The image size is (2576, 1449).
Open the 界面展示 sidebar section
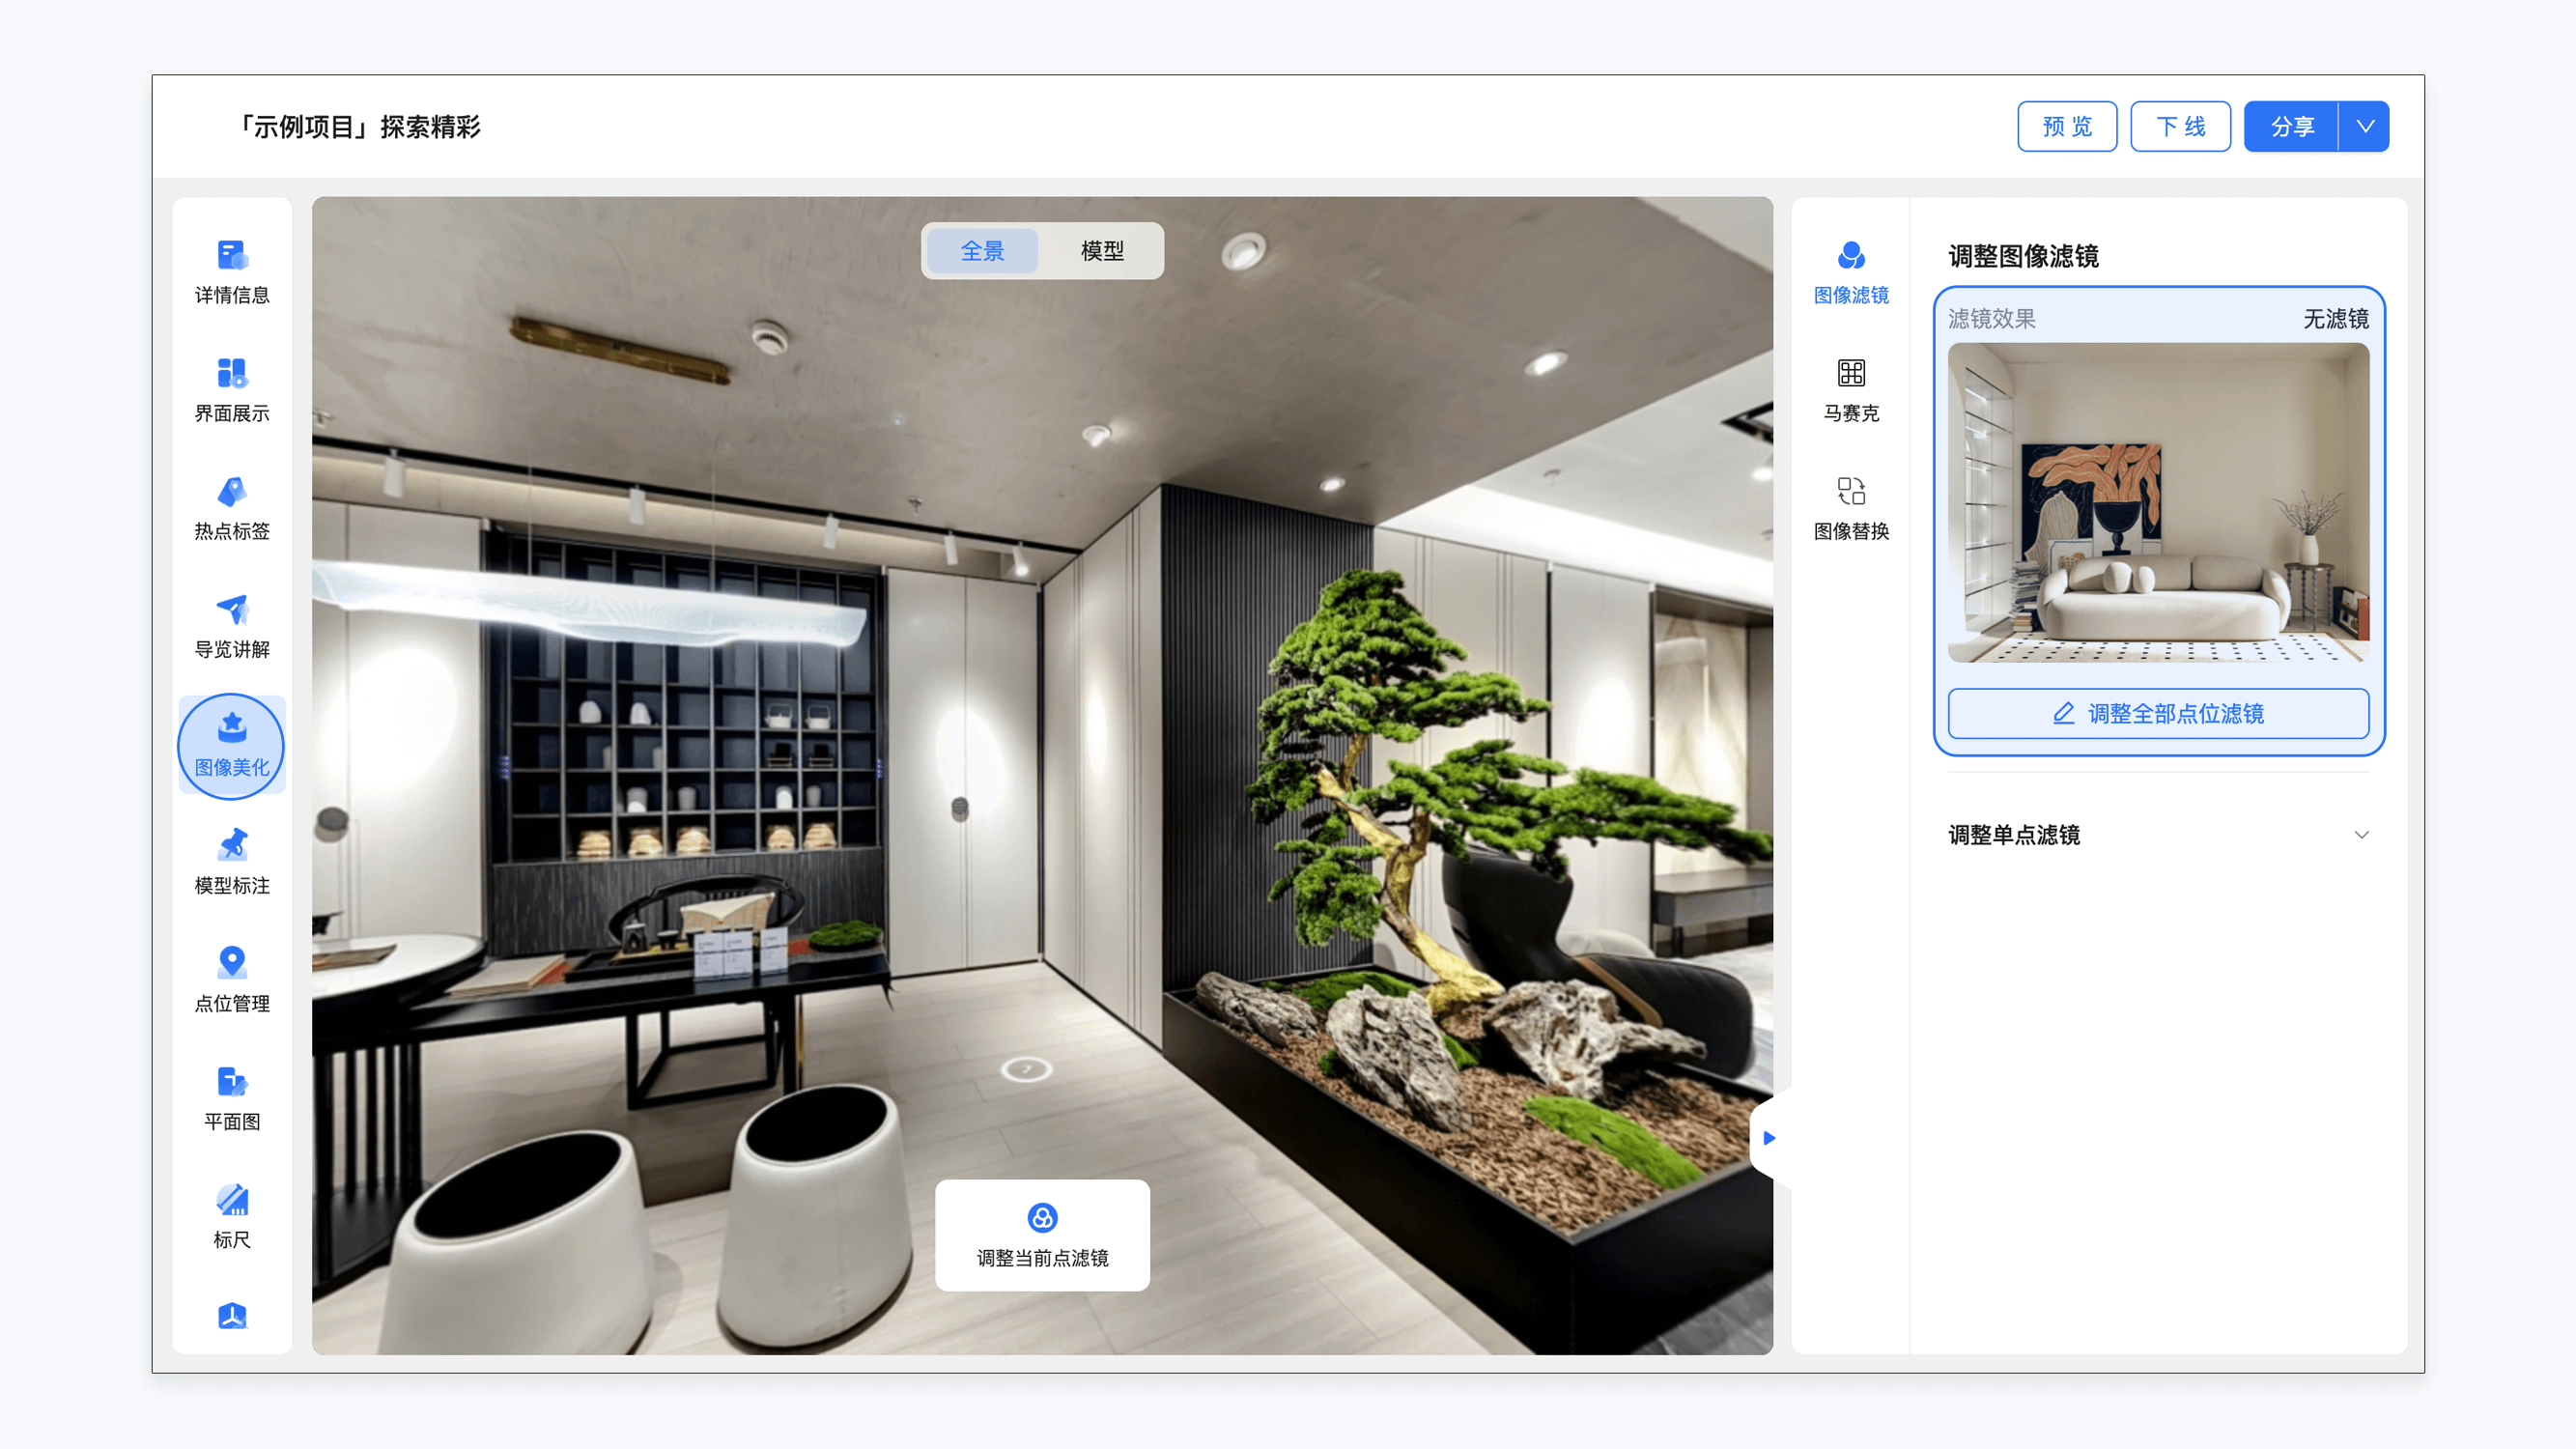[x=232, y=390]
